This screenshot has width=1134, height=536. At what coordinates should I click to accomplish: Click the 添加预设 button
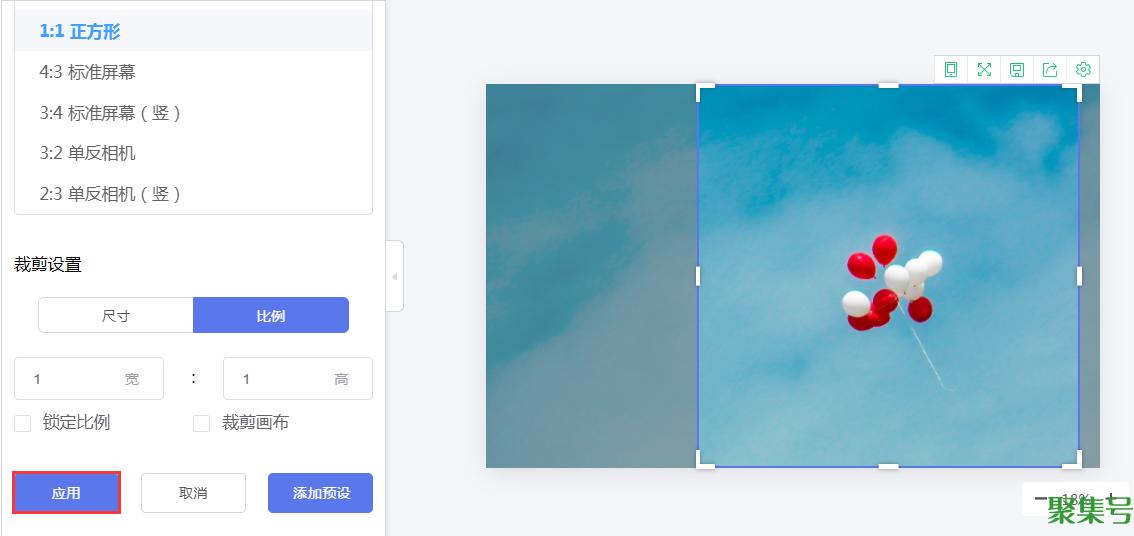pyautogui.click(x=320, y=493)
